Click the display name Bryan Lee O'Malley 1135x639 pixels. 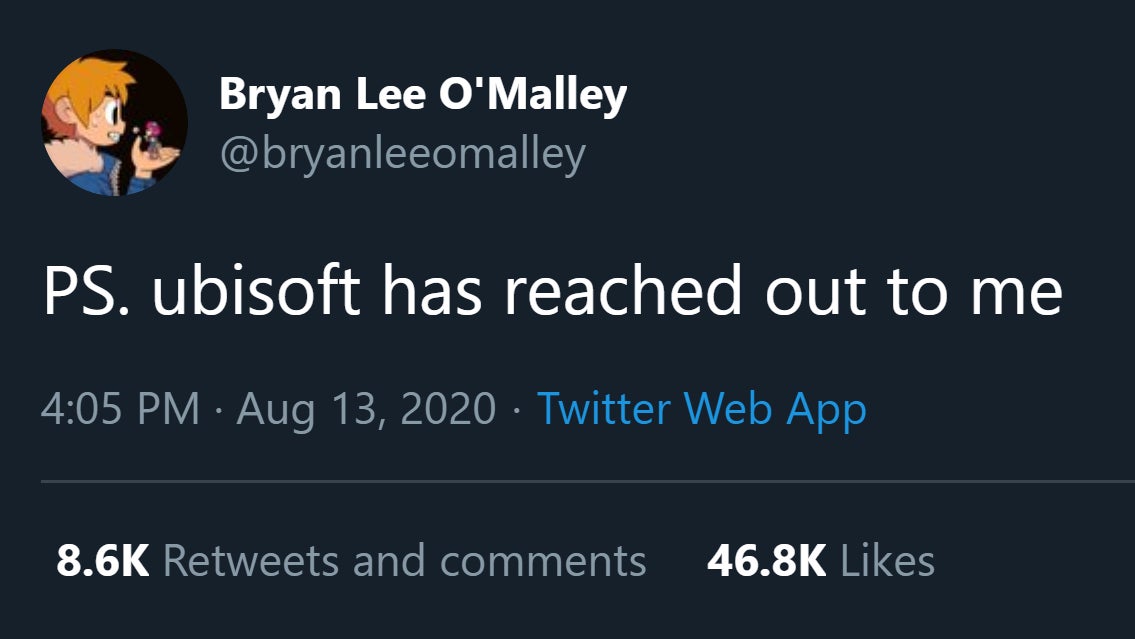[422, 95]
